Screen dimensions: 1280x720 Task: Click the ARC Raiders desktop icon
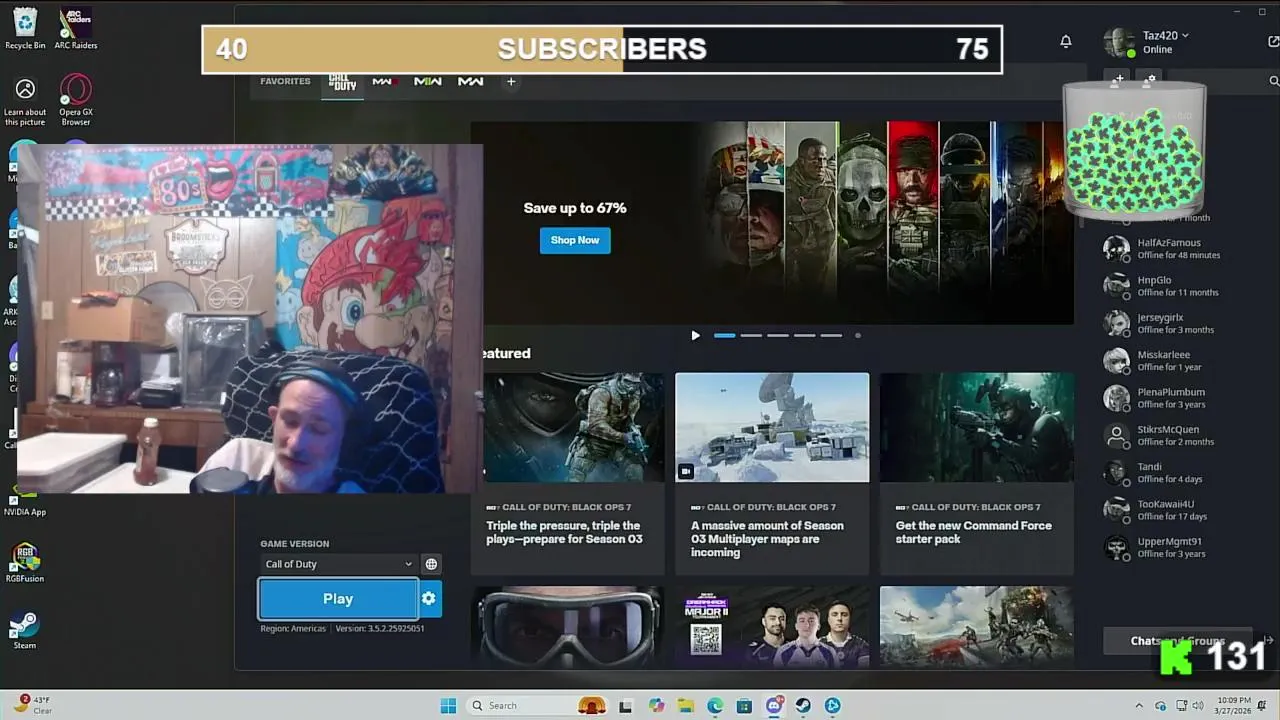pyautogui.click(x=76, y=28)
